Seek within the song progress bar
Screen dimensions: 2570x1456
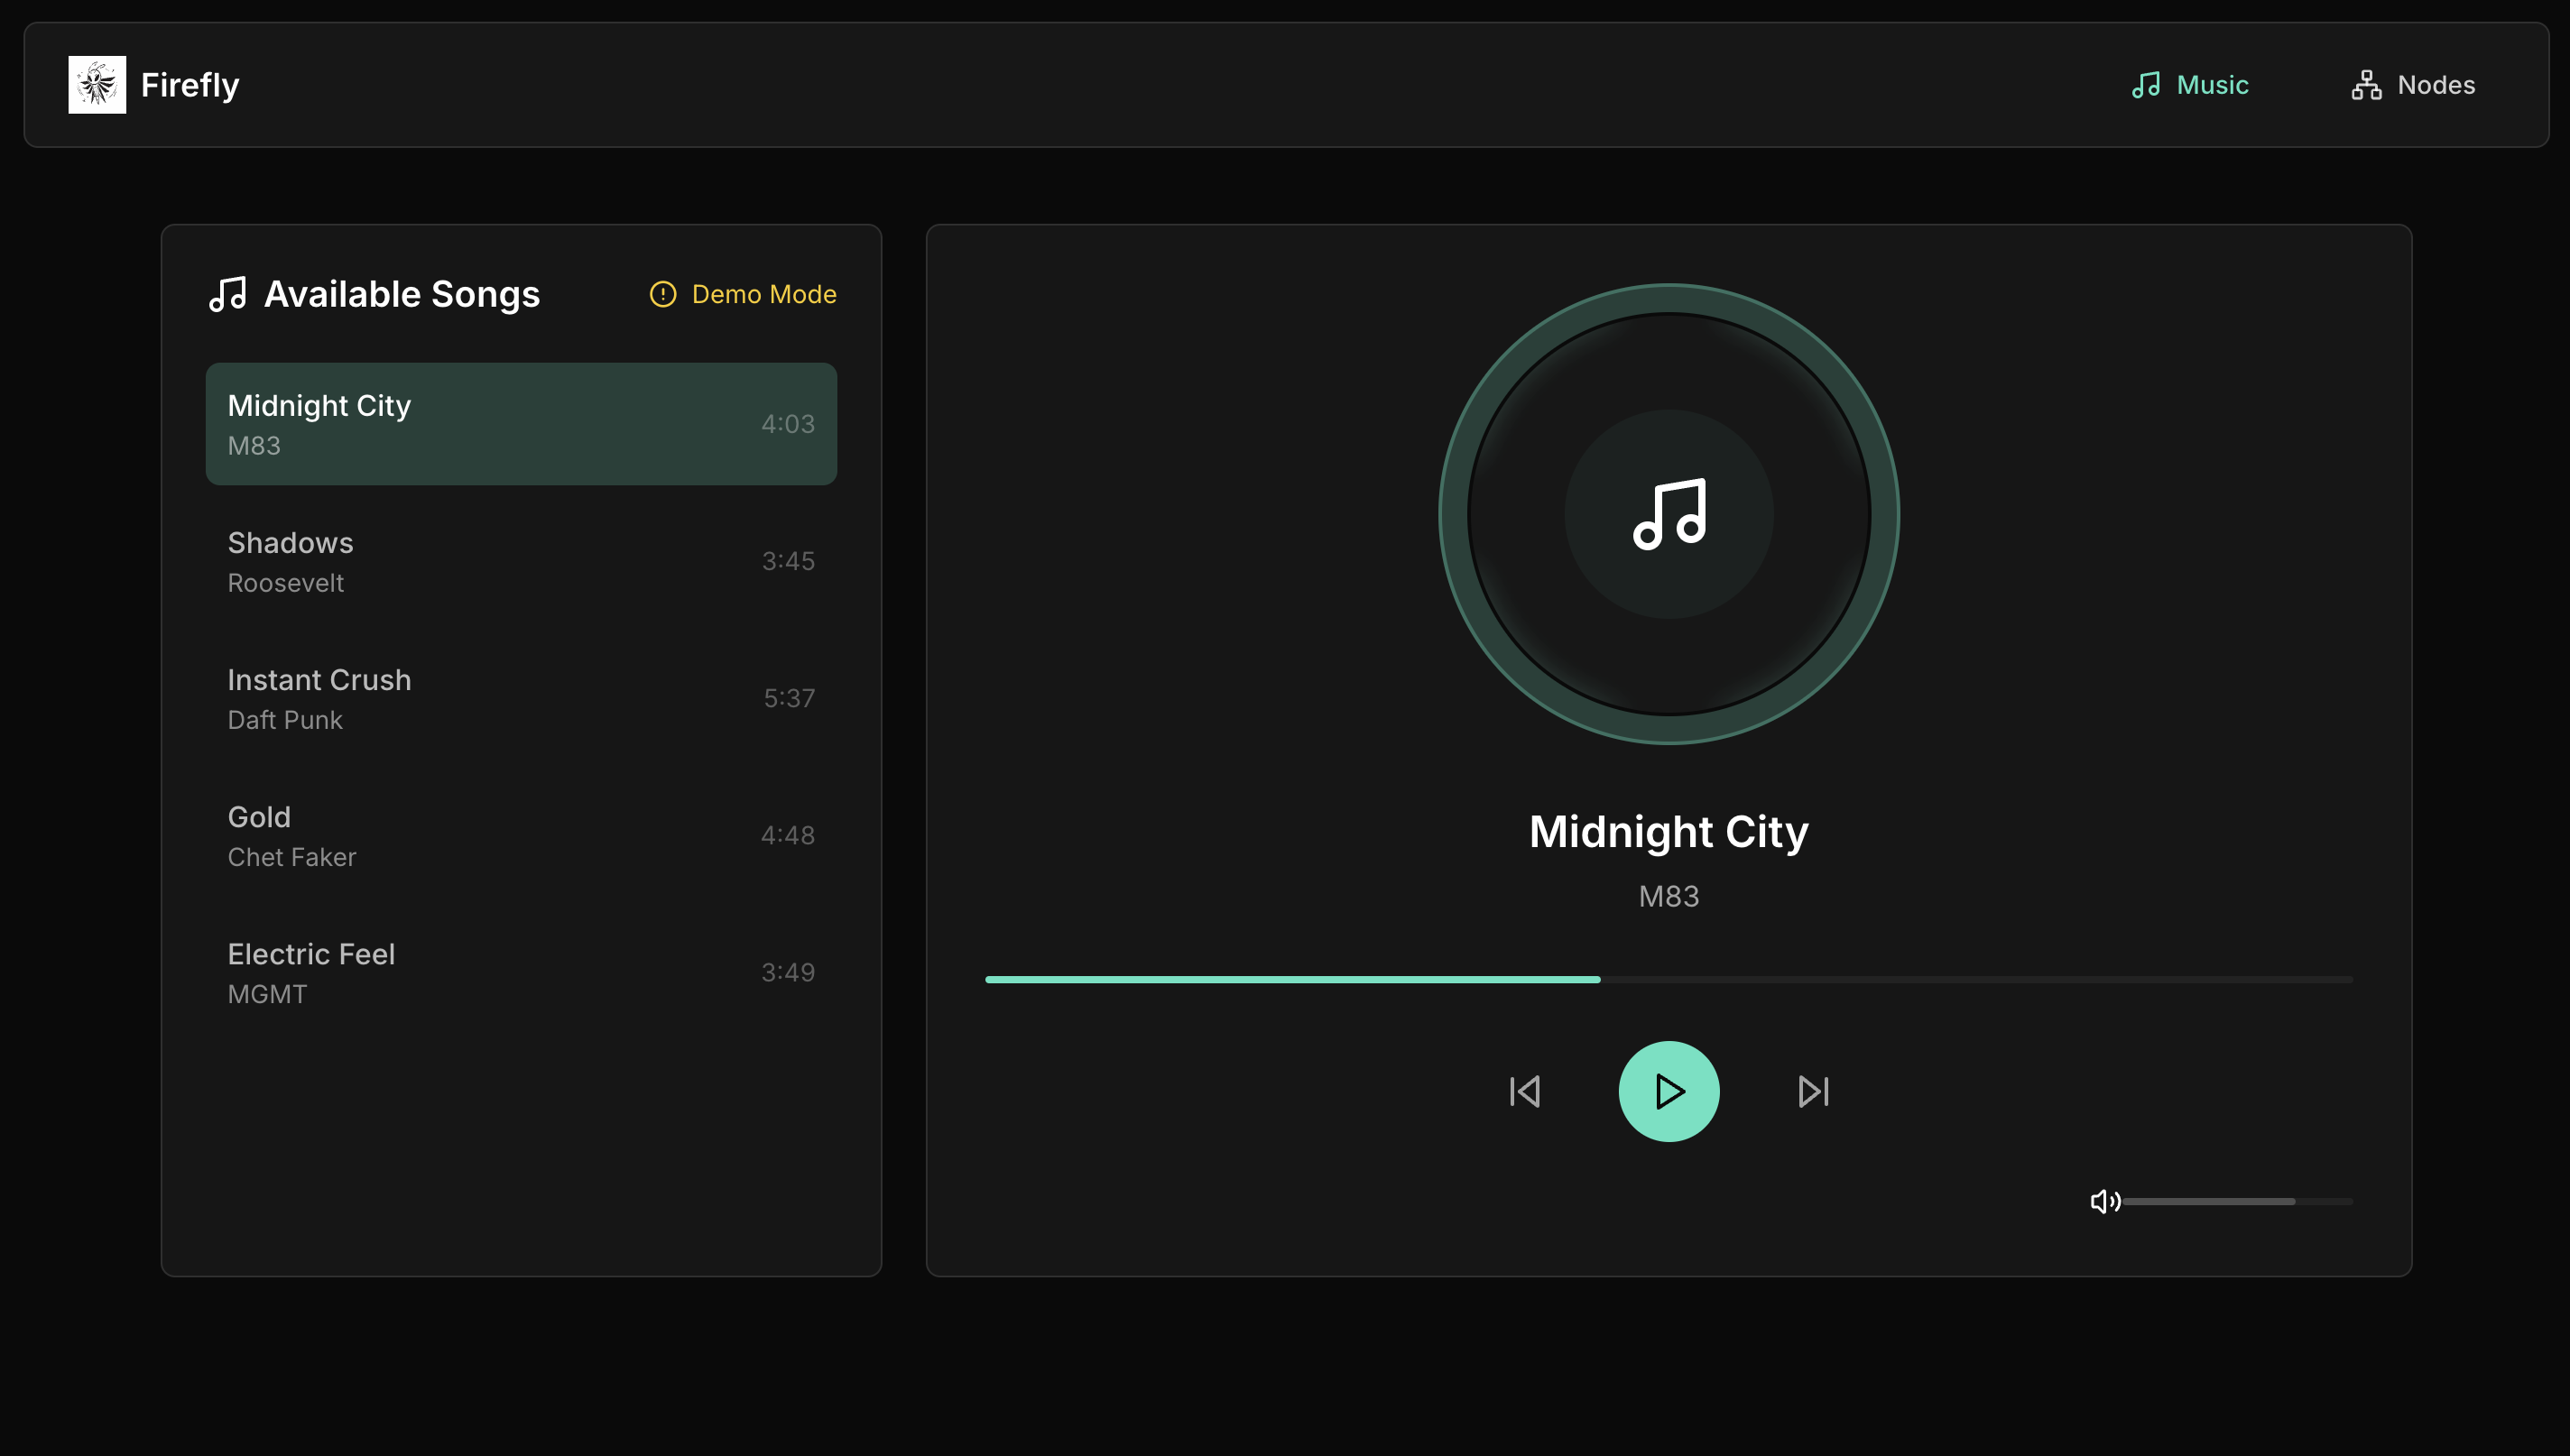point(1669,979)
